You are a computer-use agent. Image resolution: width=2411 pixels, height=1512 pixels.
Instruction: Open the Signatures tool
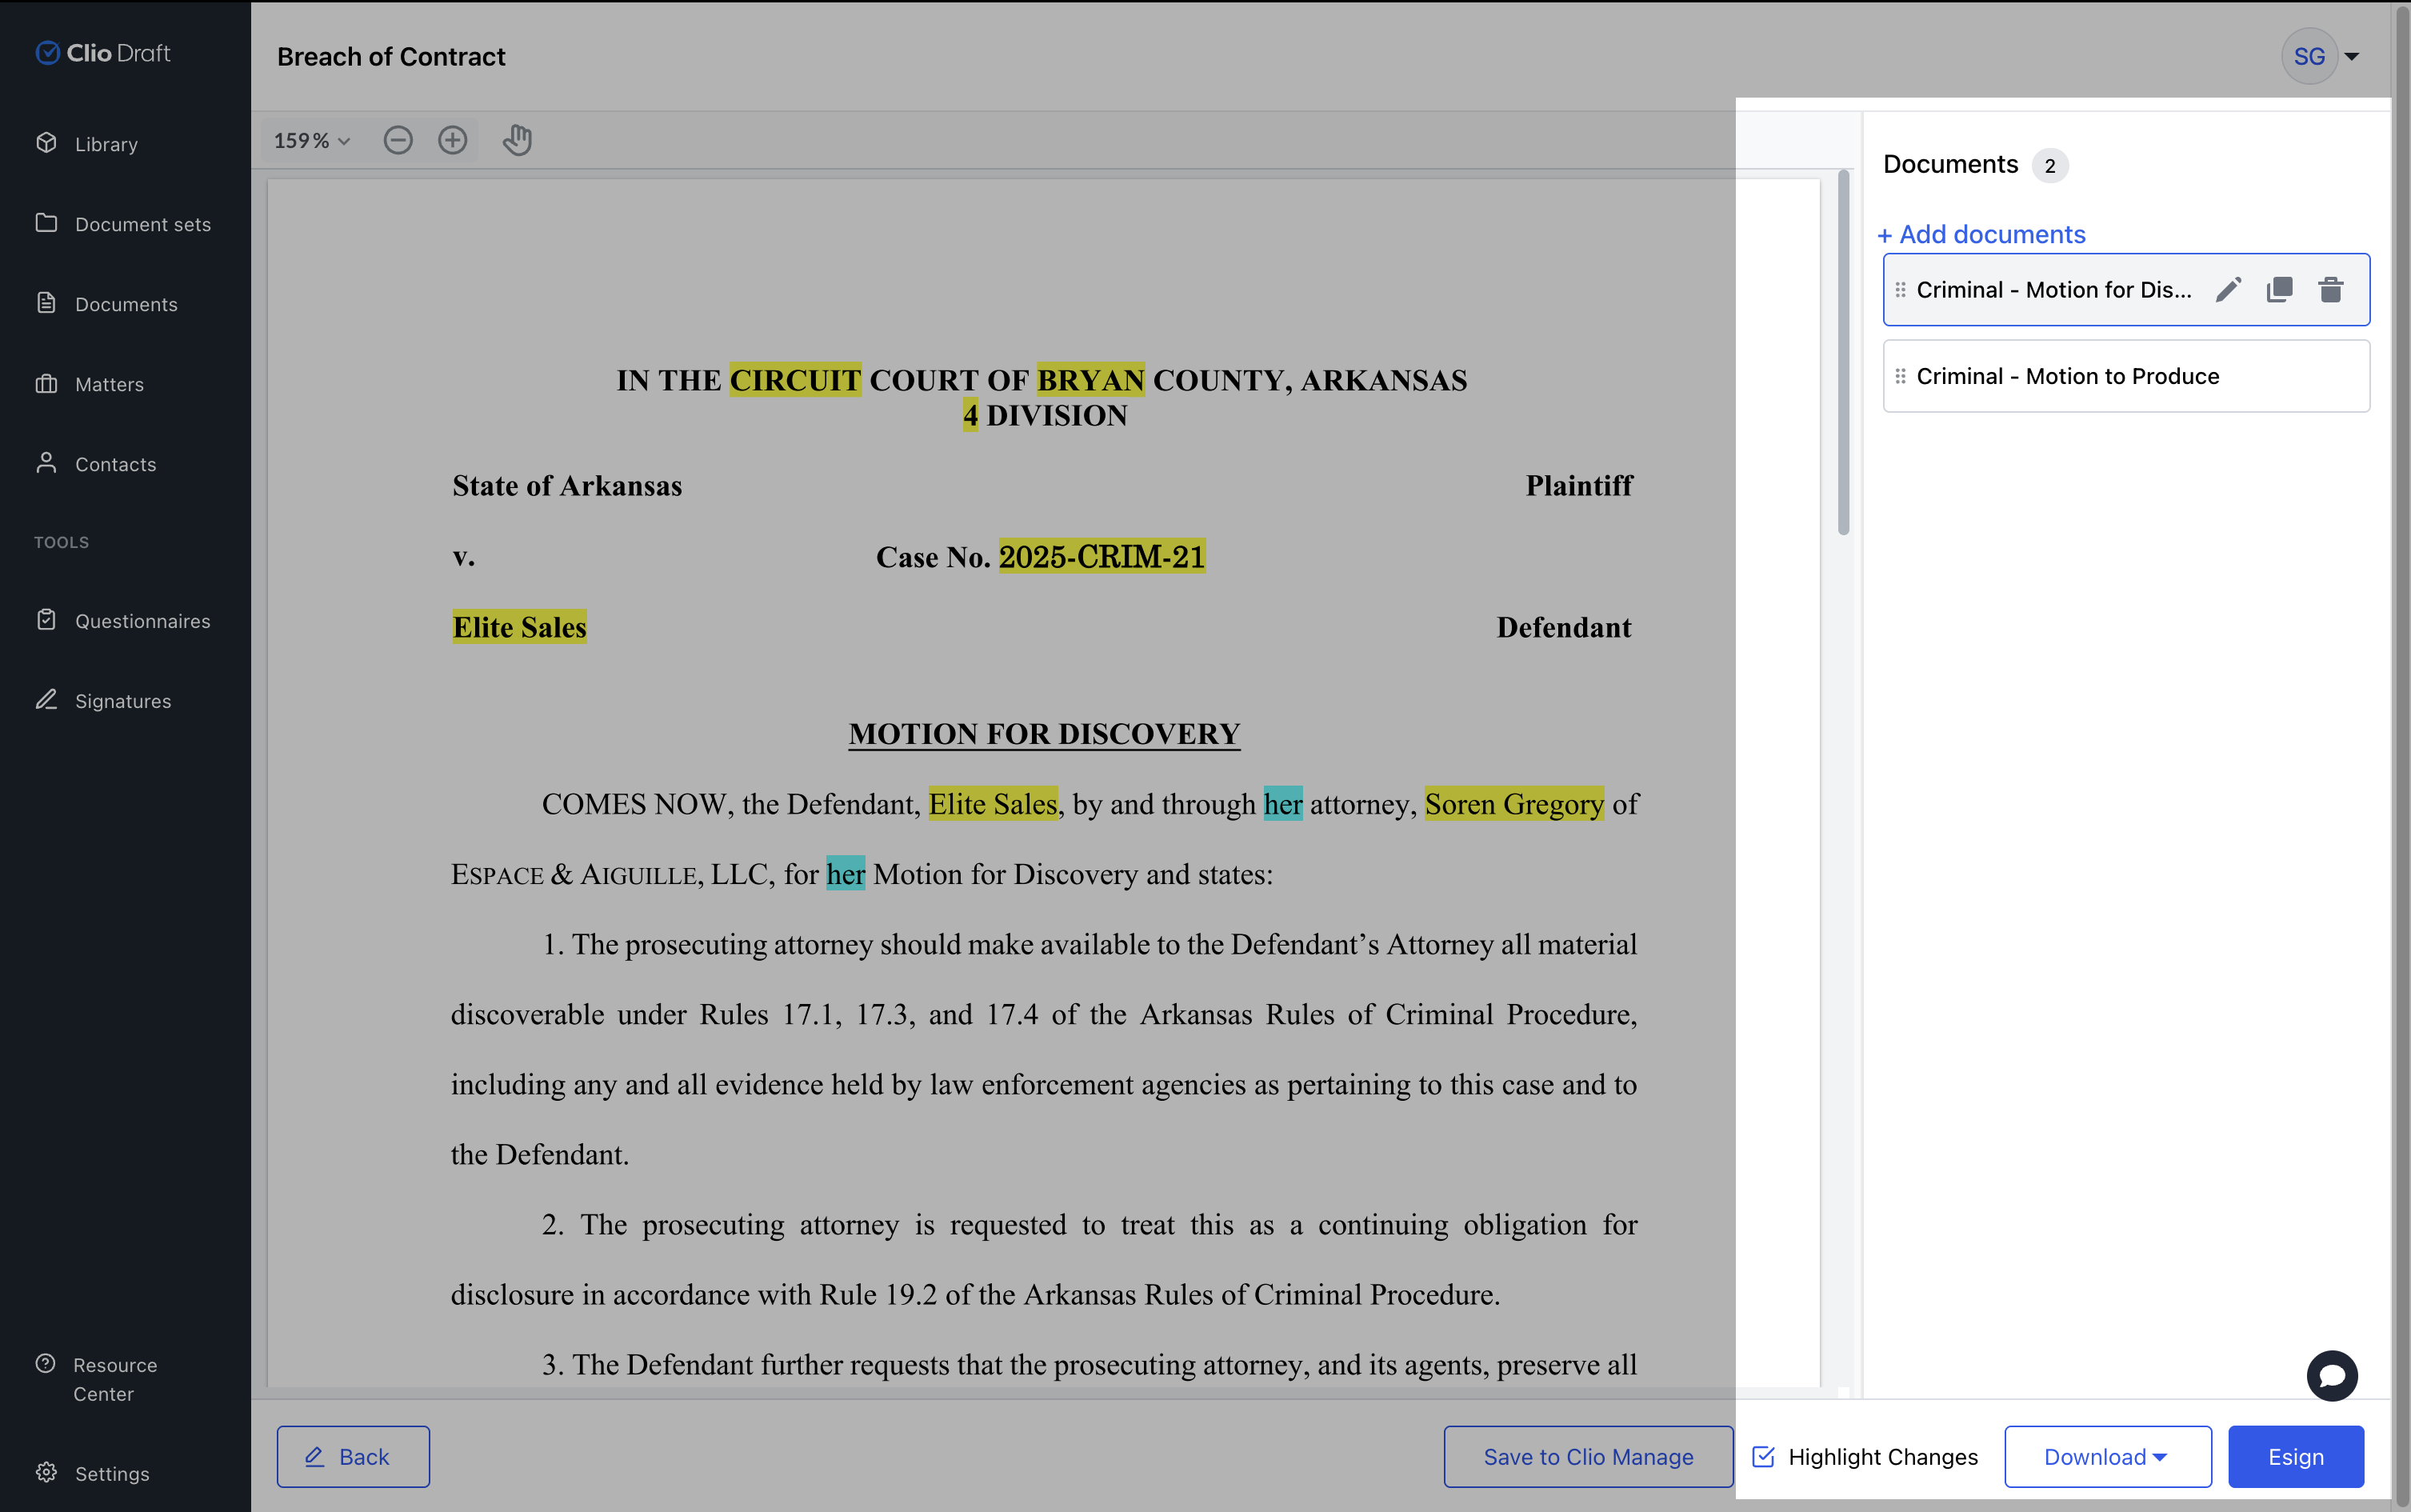point(123,700)
